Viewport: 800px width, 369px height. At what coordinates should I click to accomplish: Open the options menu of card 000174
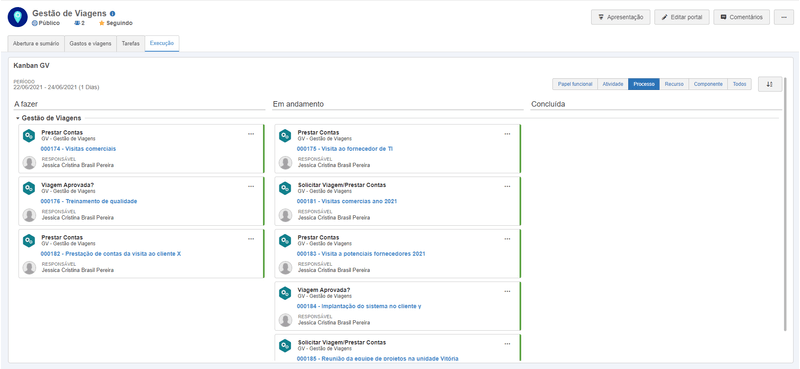[x=251, y=134]
